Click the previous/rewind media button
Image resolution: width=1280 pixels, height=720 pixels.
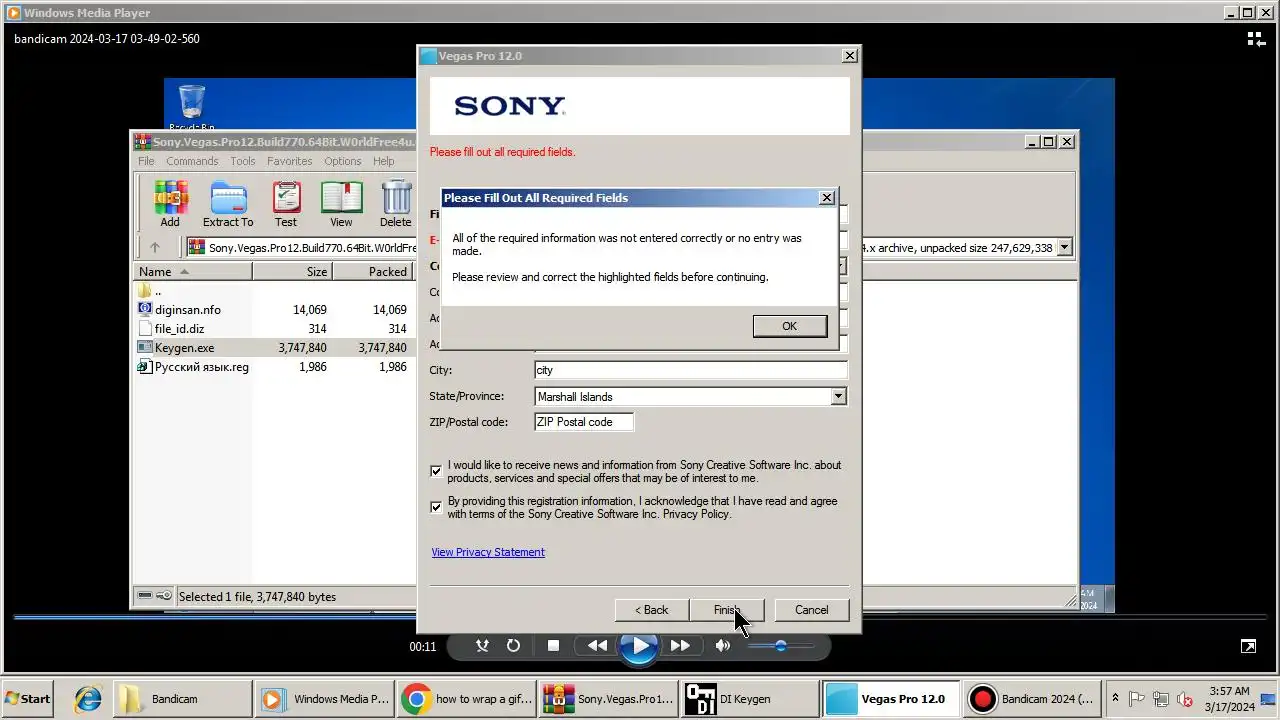click(597, 646)
